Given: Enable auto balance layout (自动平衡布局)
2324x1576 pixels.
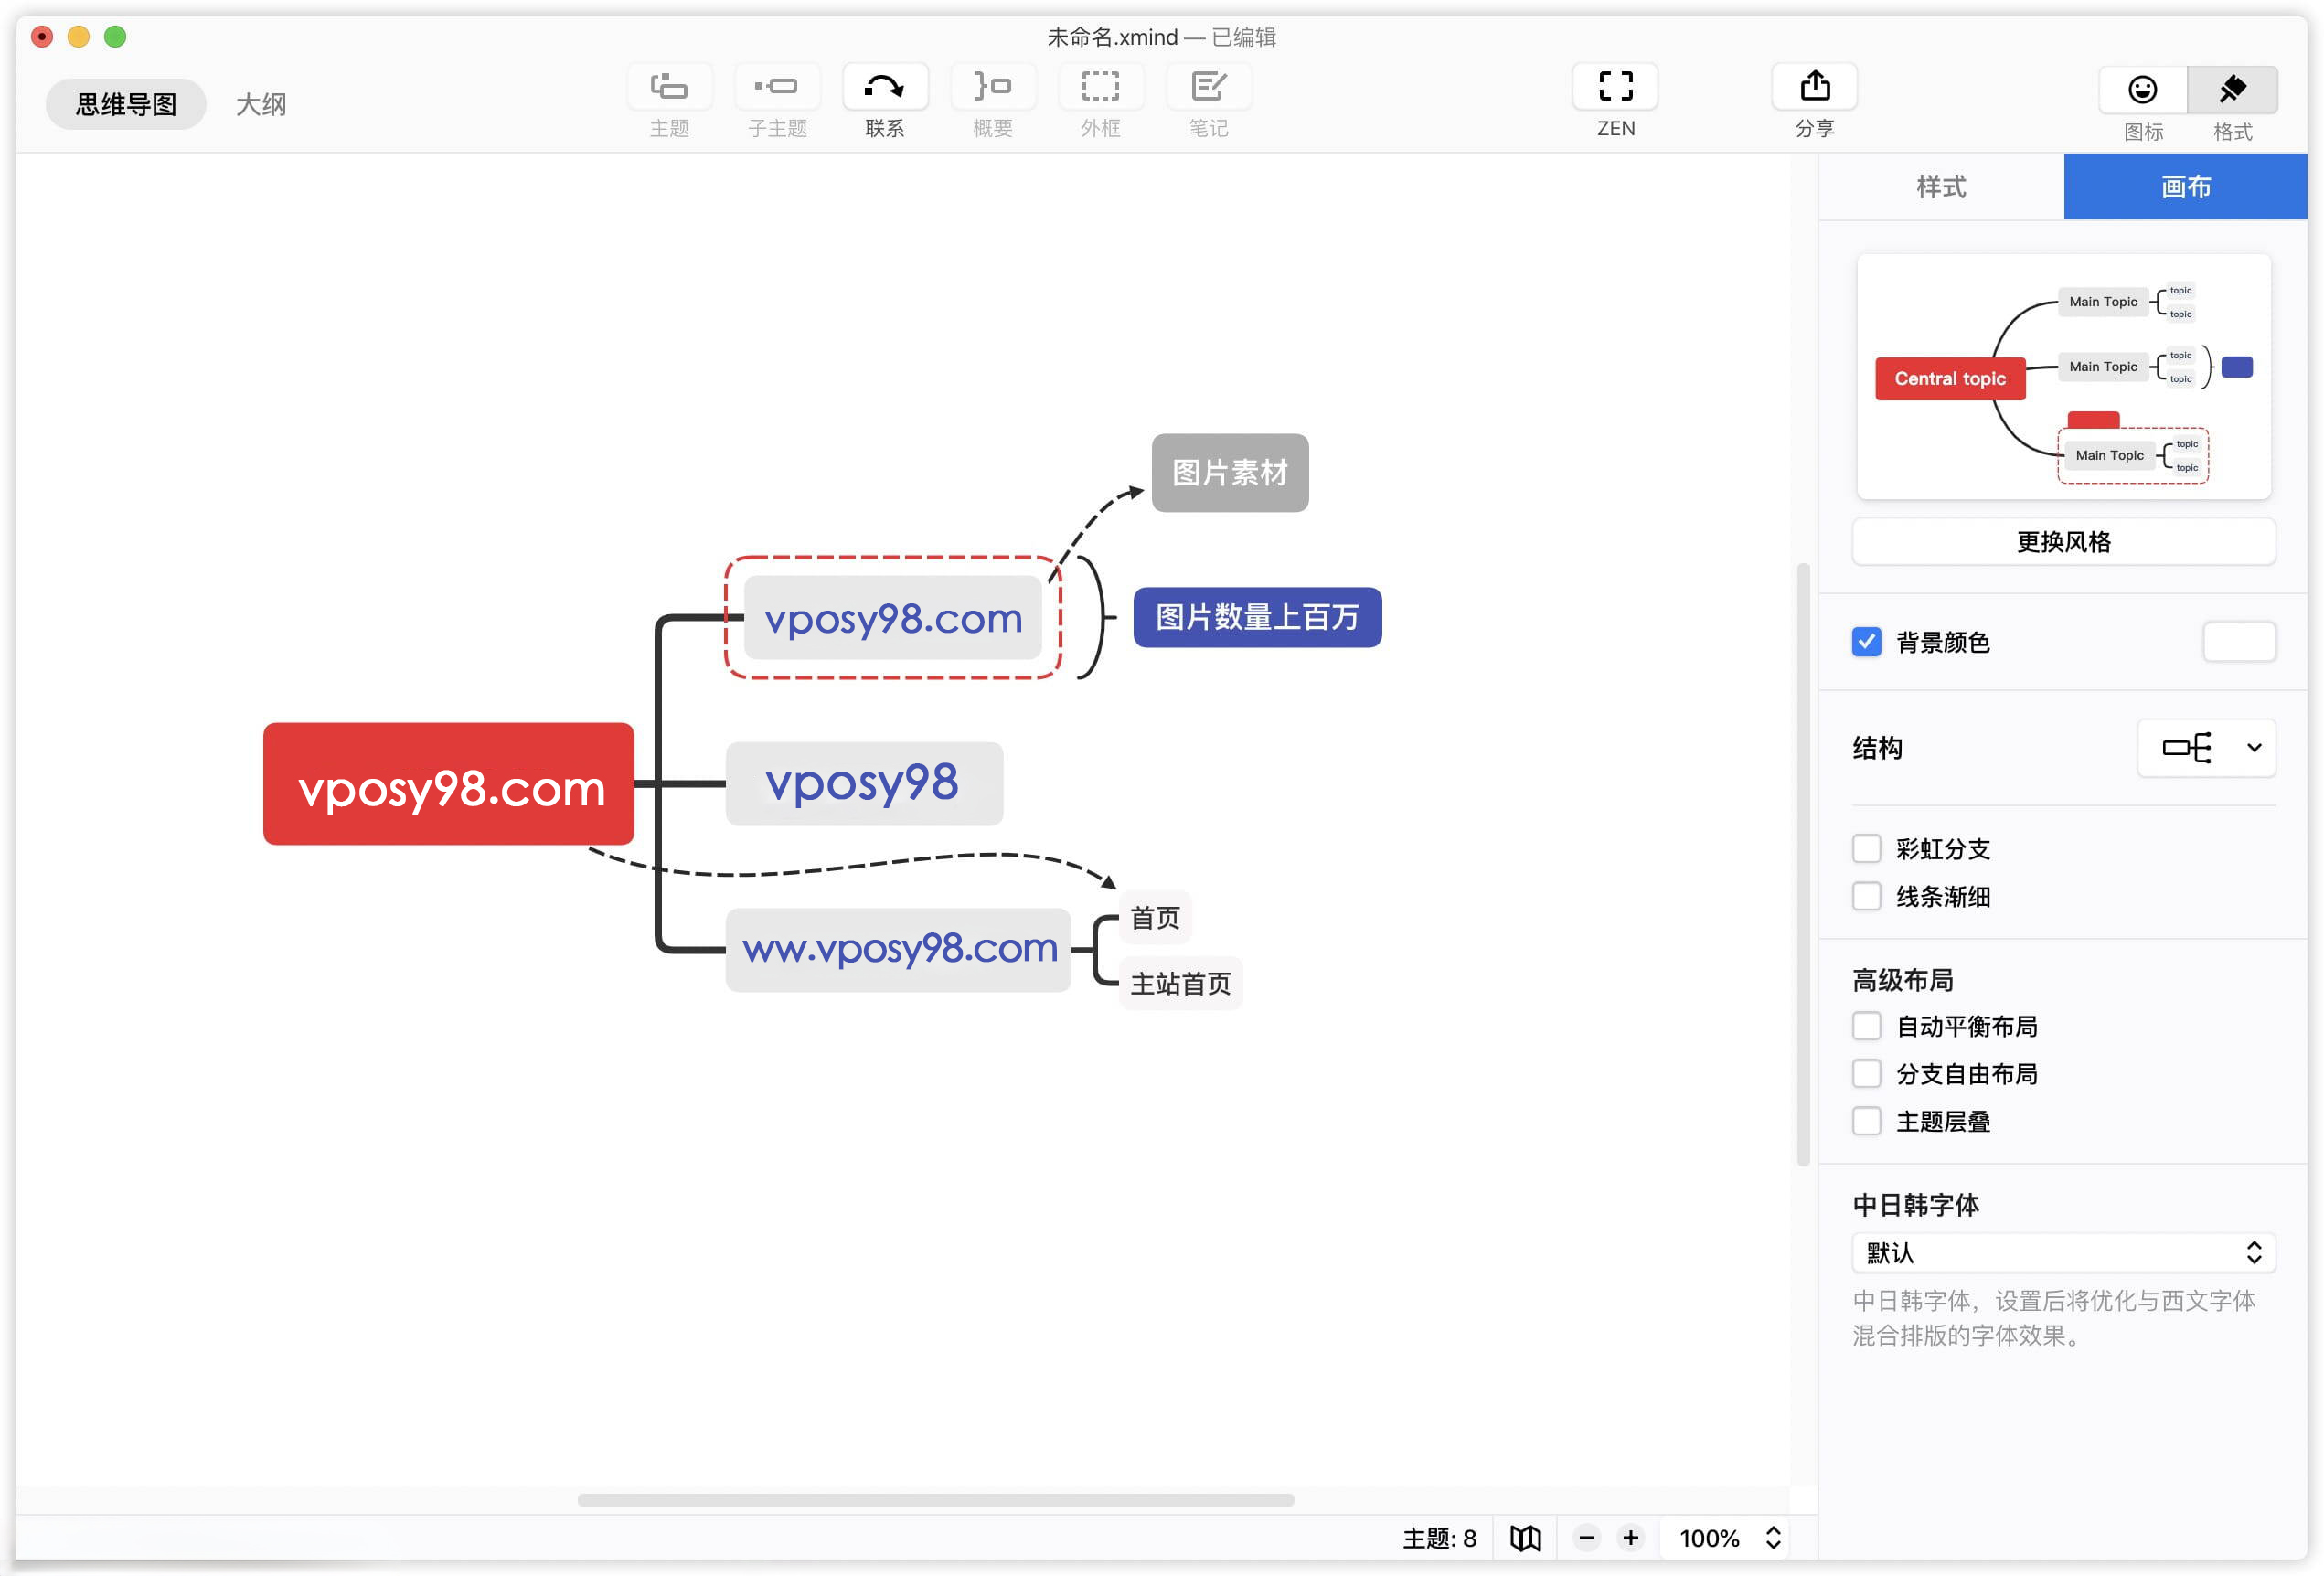Looking at the screenshot, I should tap(1866, 1026).
